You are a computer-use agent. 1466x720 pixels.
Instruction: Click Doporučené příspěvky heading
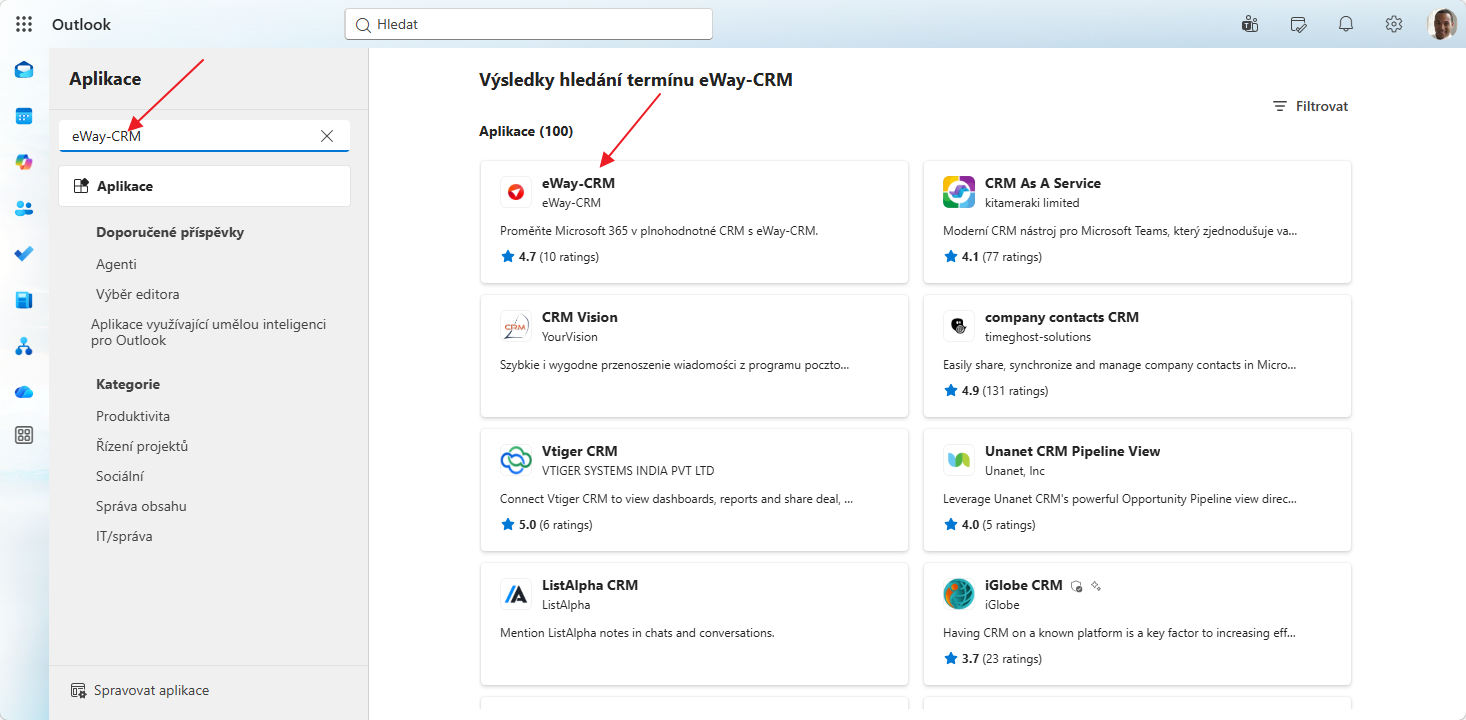170,232
